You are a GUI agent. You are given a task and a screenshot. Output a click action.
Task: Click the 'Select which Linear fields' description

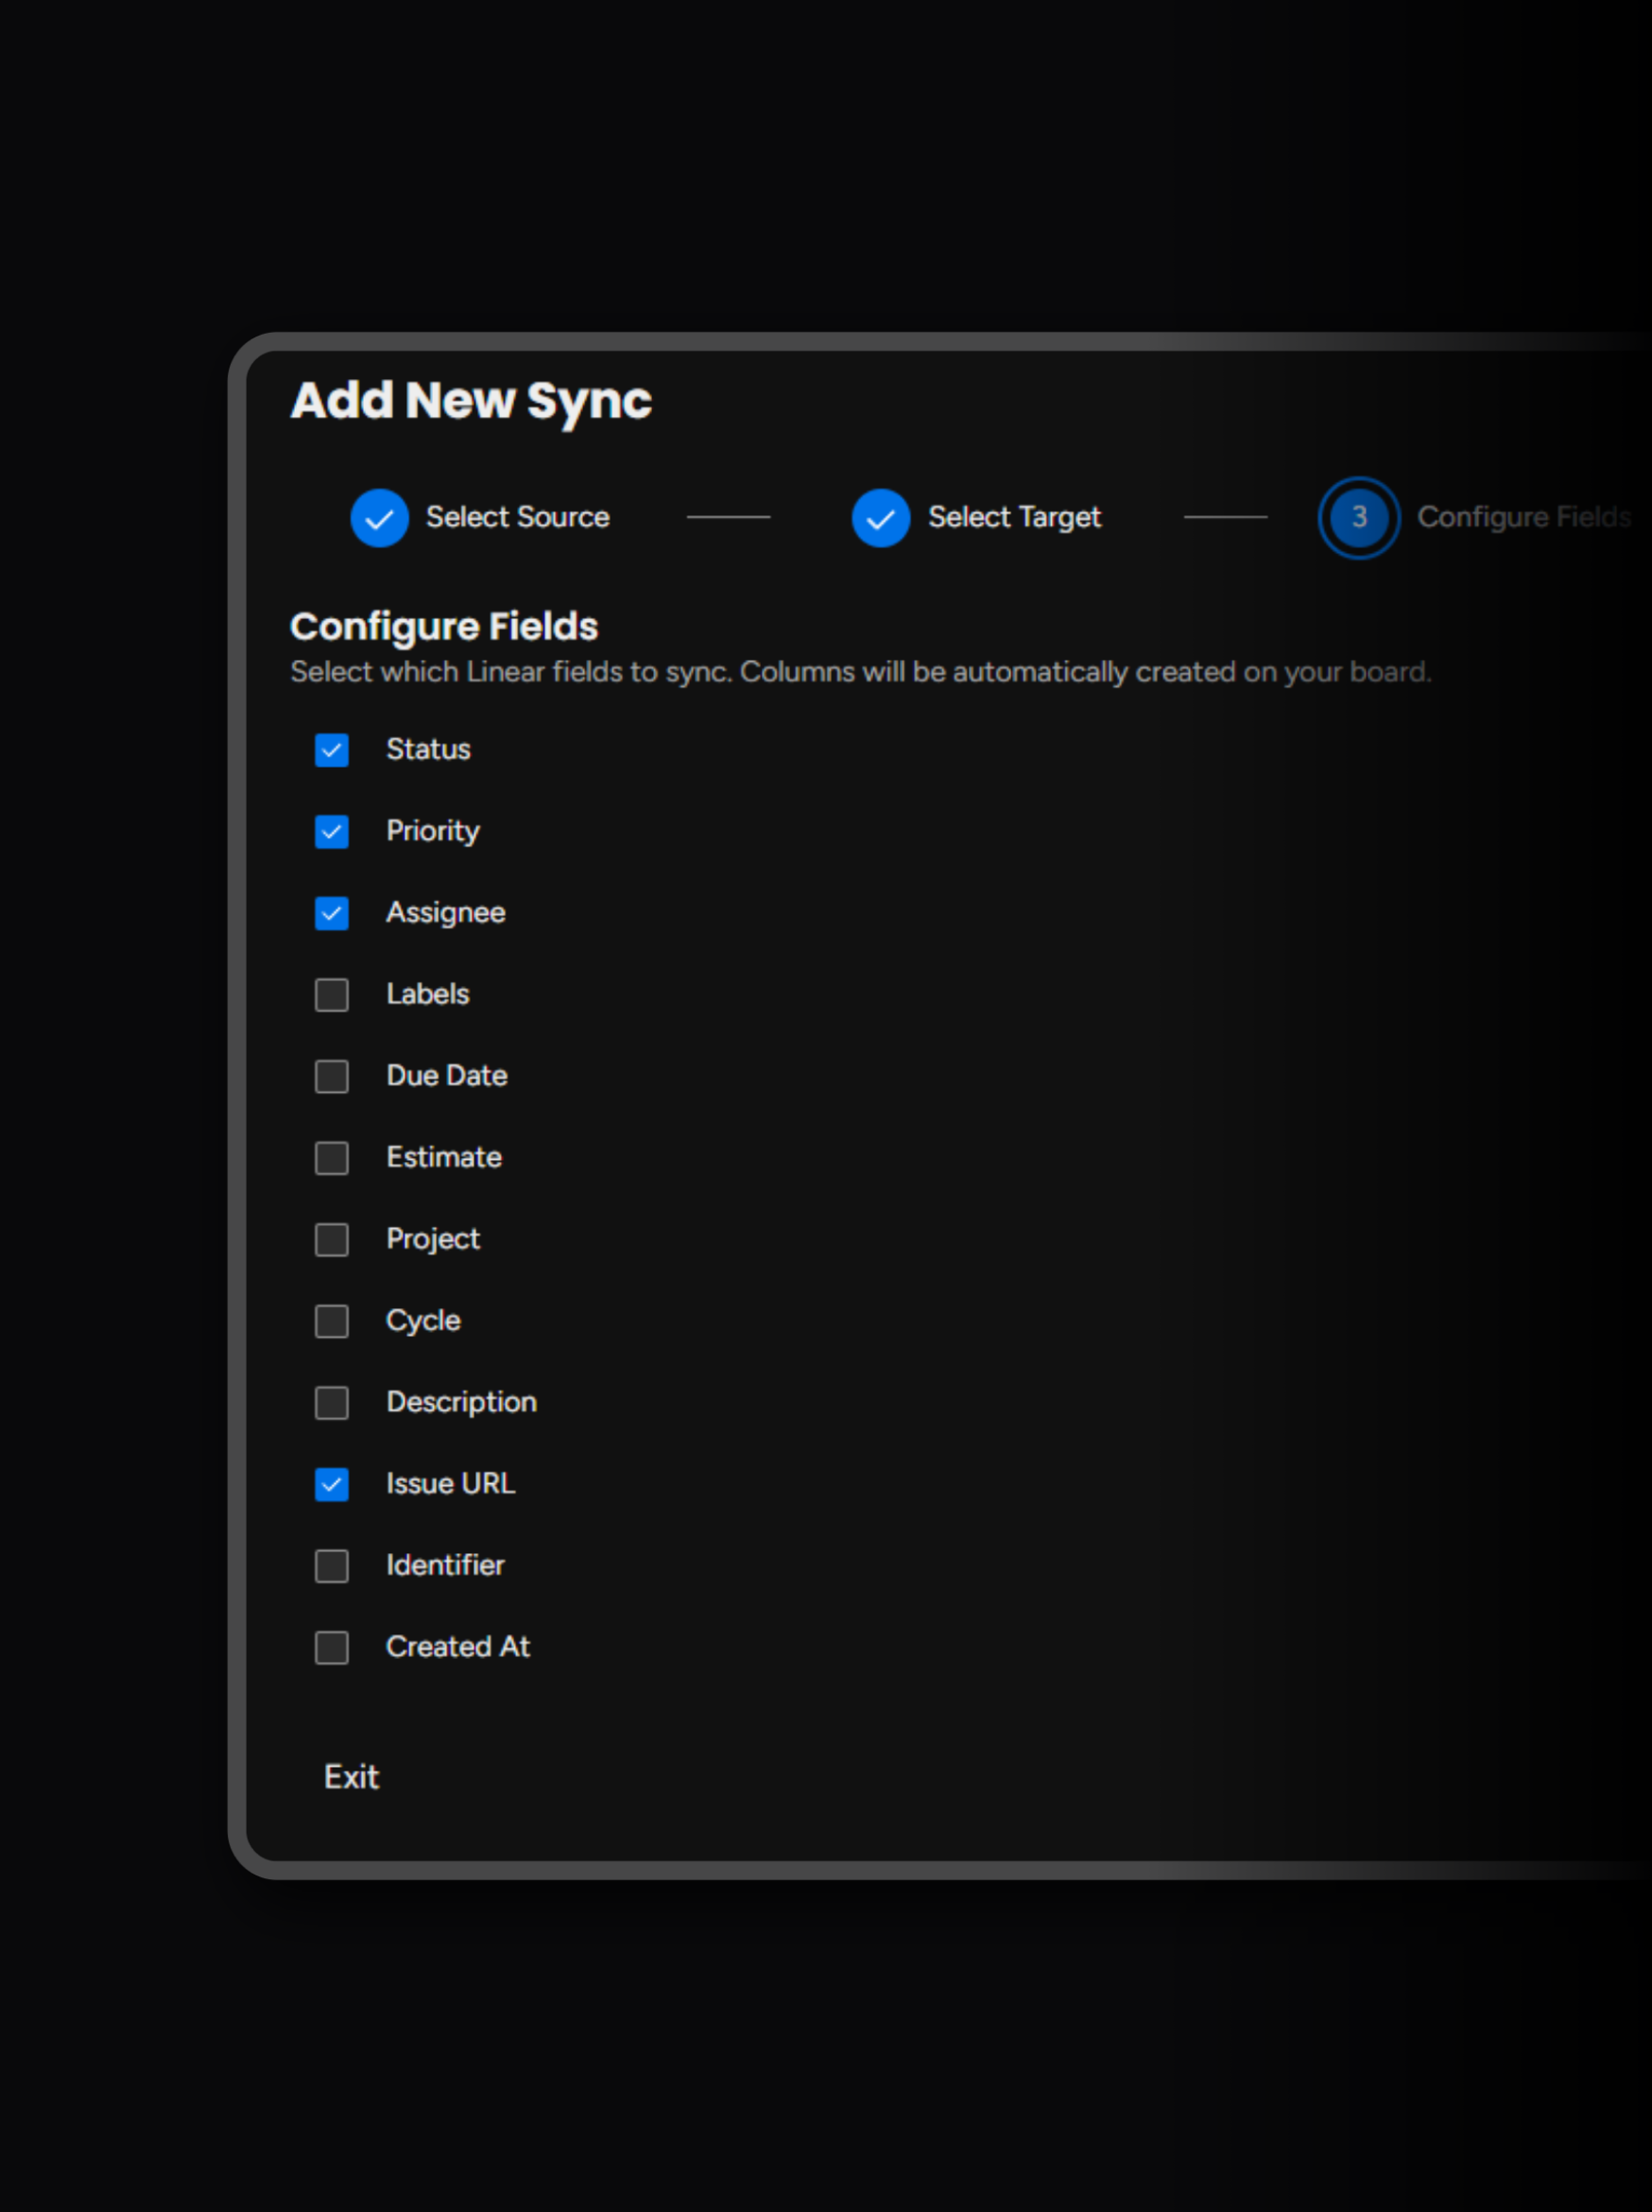point(861,672)
